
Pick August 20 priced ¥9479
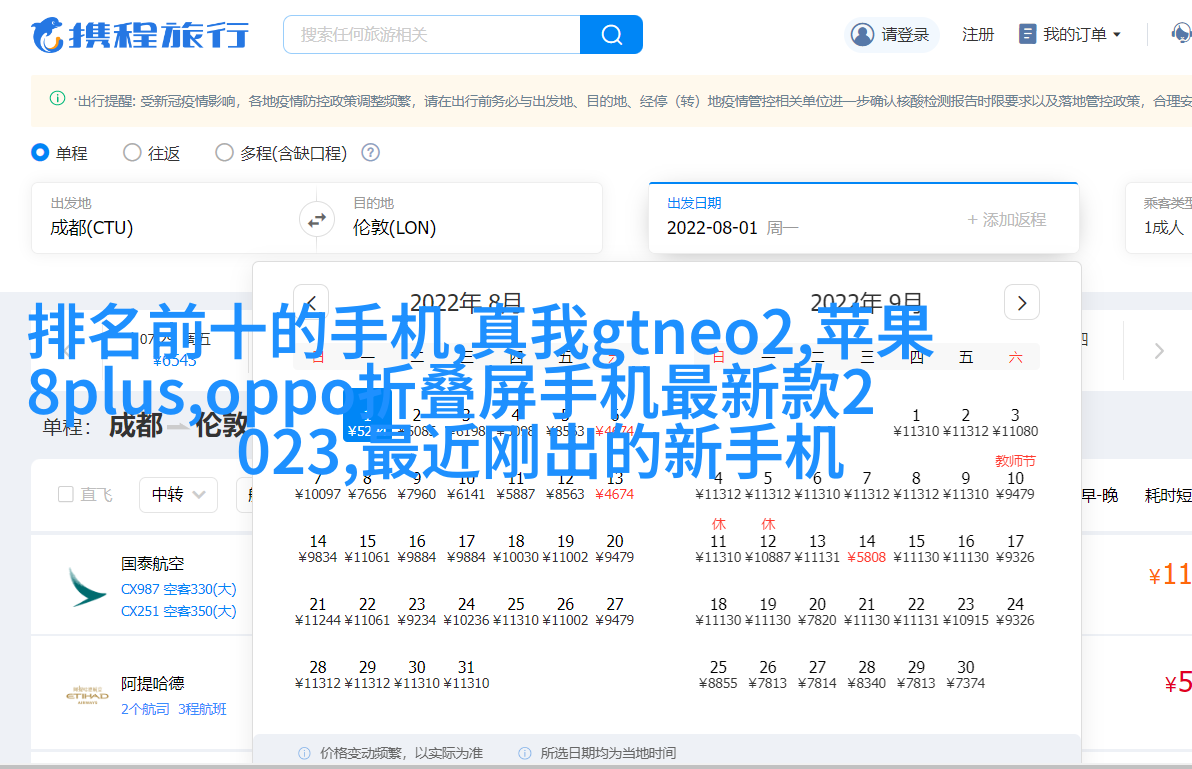pyautogui.click(x=615, y=549)
